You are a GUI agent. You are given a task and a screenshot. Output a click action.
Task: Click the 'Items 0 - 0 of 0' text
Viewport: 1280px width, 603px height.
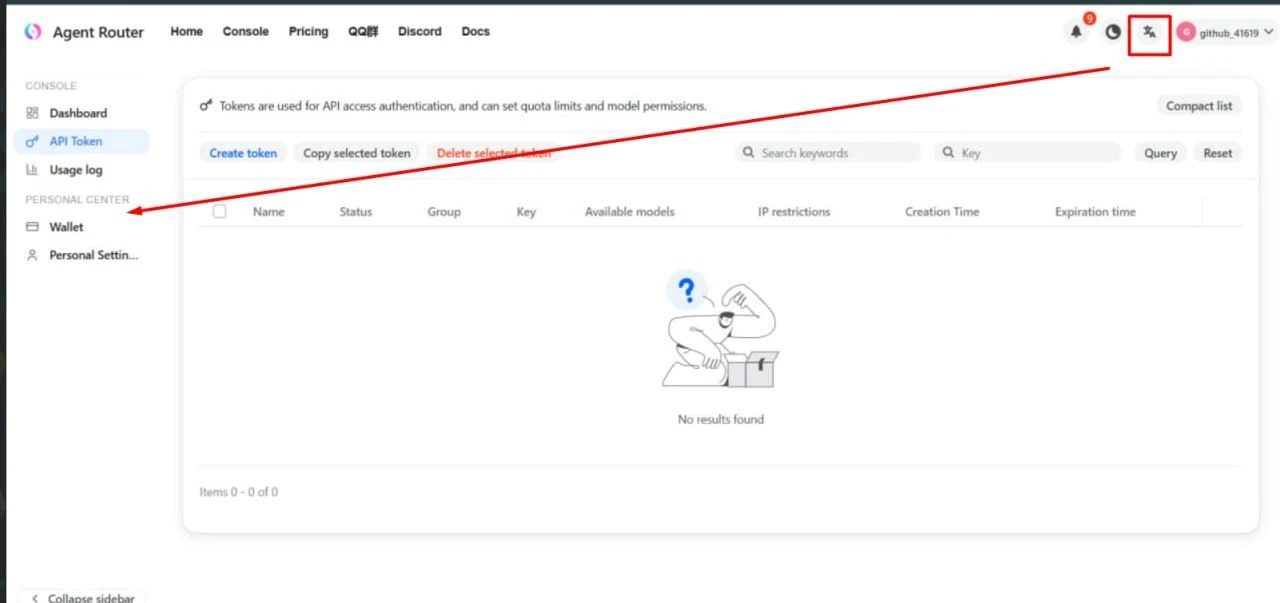click(x=239, y=492)
